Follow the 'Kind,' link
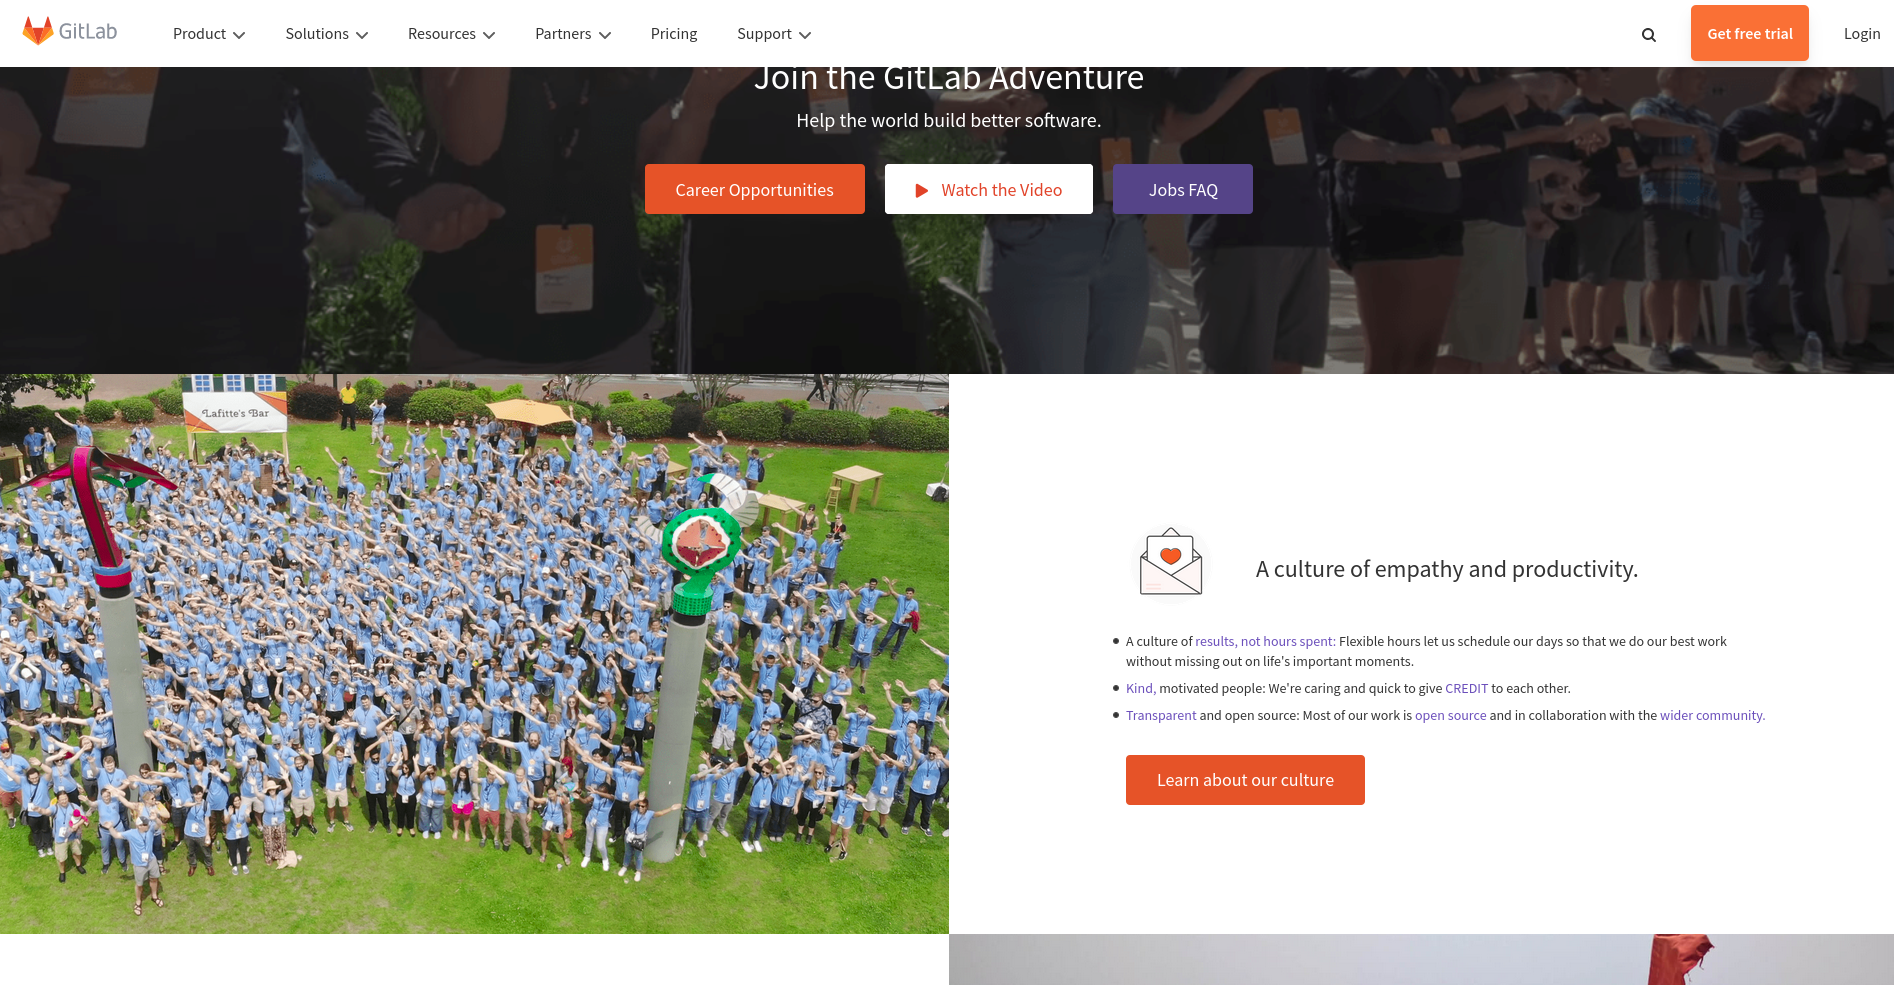Screen dimensions: 1894x985 point(1141,689)
